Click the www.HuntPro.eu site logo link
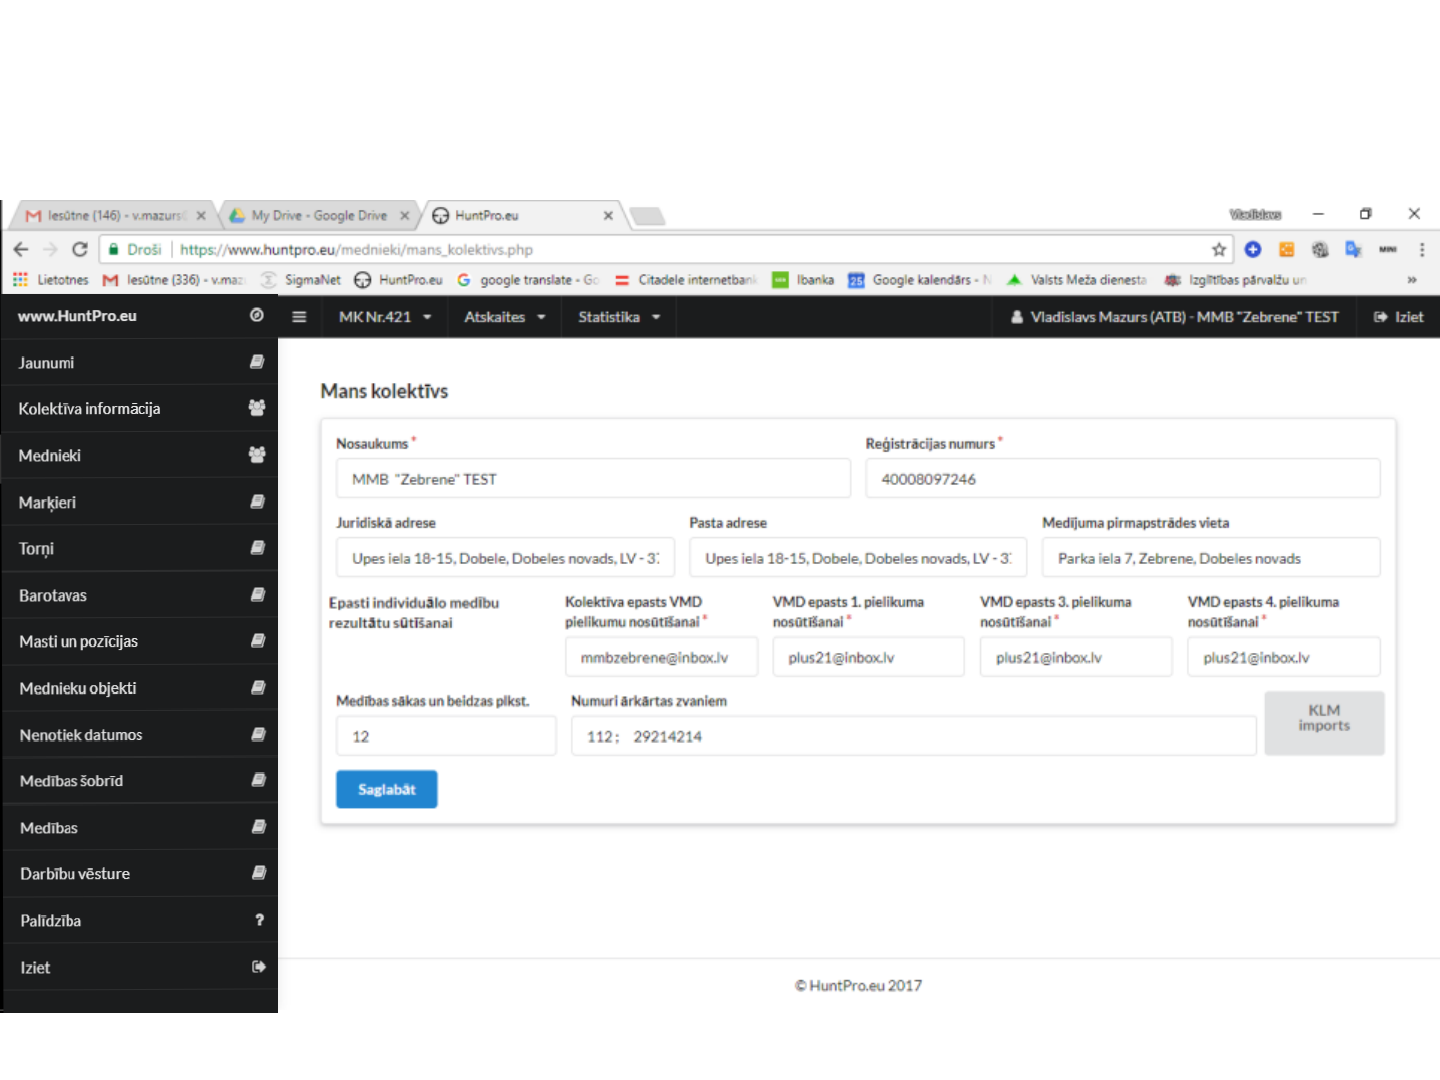This screenshot has width=1440, height=1080. point(77,315)
